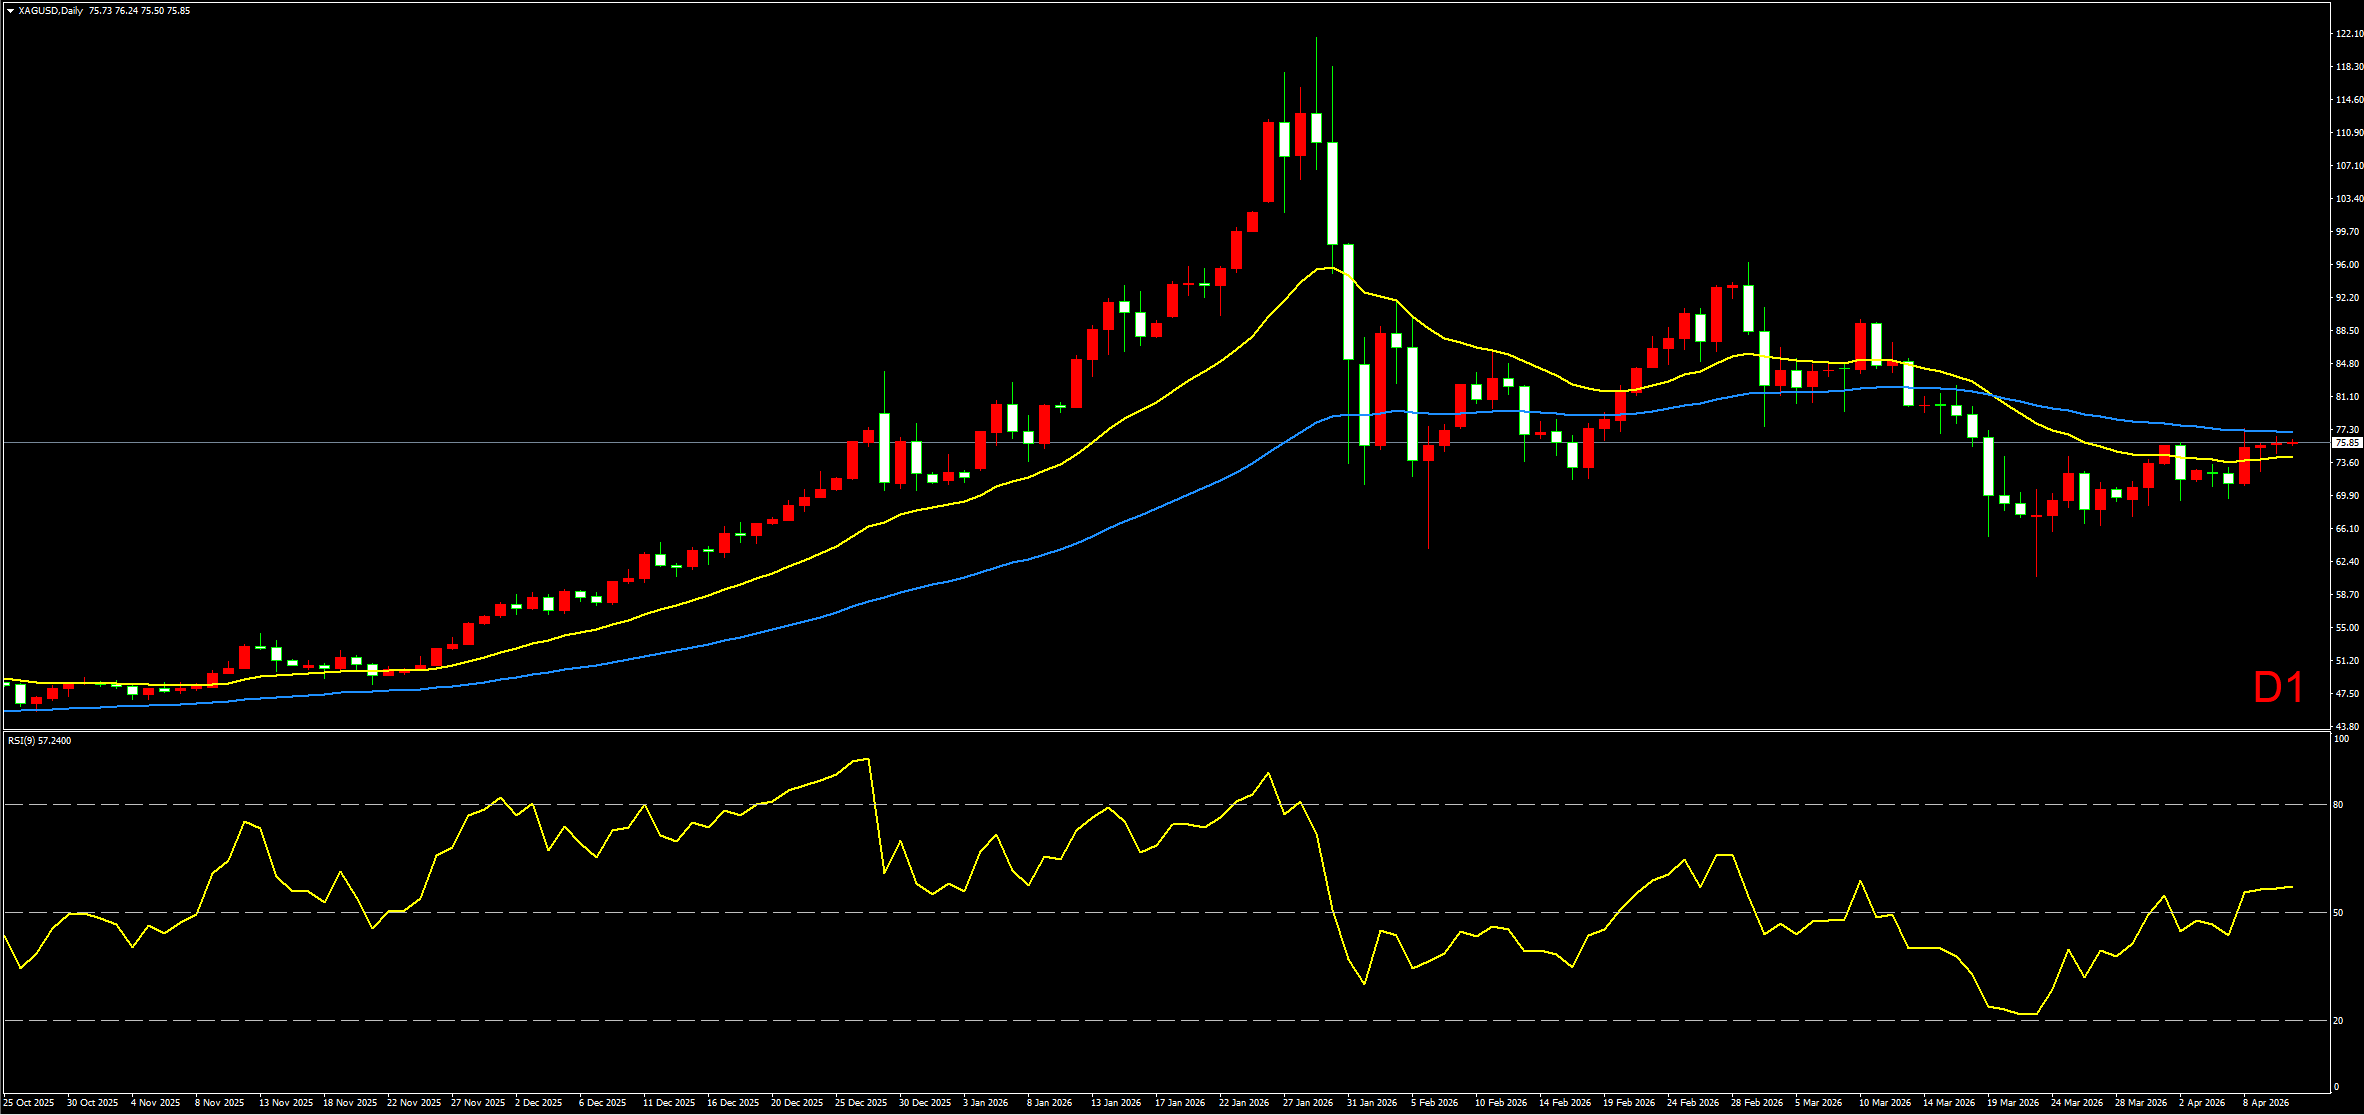Click the 25 Dec 2025 date label

[861, 1103]
